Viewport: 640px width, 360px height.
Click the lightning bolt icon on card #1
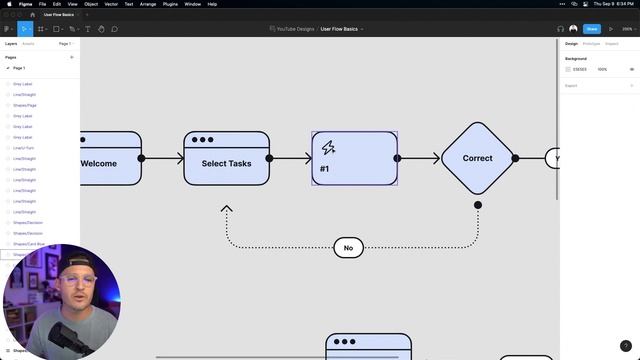(x=328, y=147)
